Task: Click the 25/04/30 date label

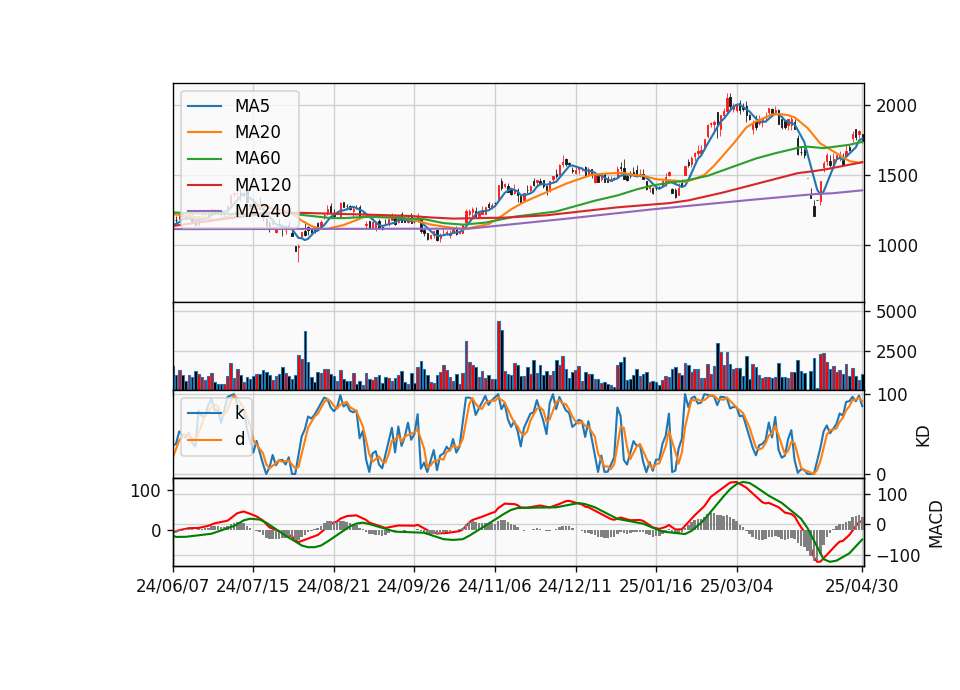Action: [862, 587]
